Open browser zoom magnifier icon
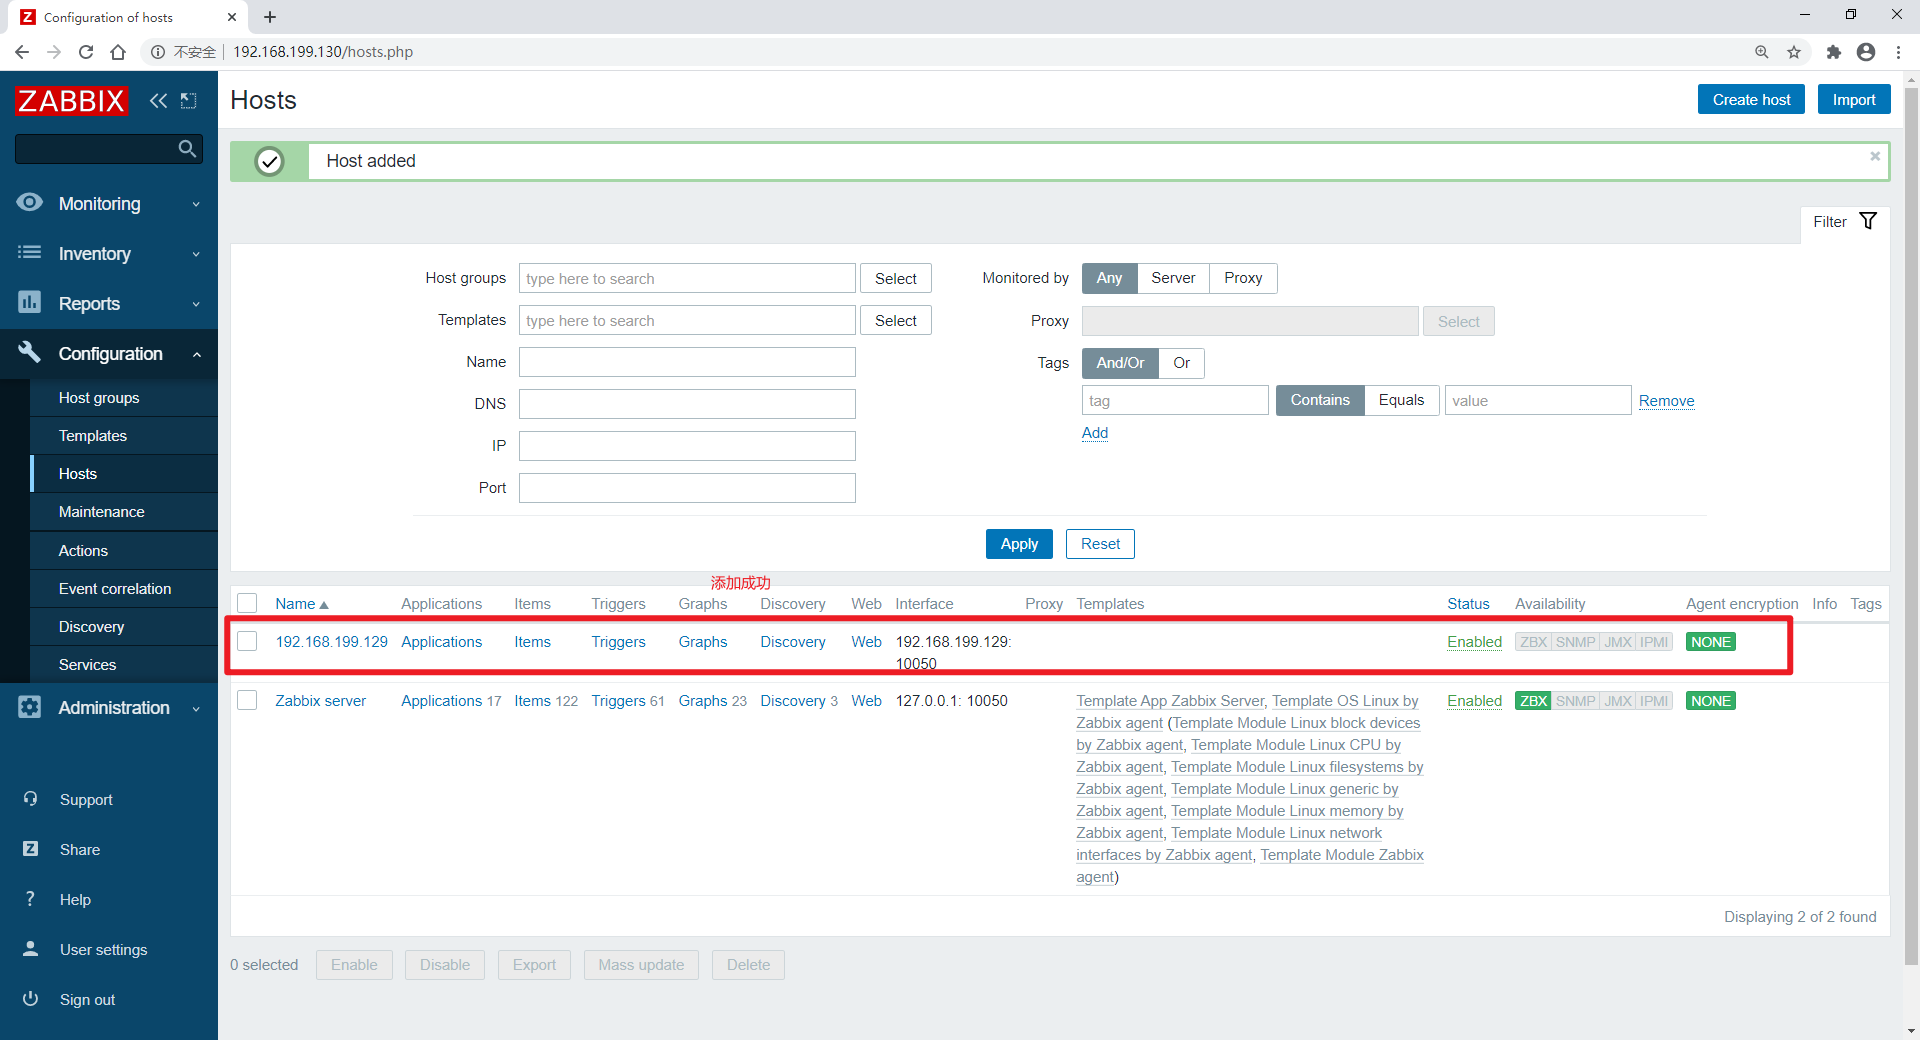 (x=1762, y=52)
